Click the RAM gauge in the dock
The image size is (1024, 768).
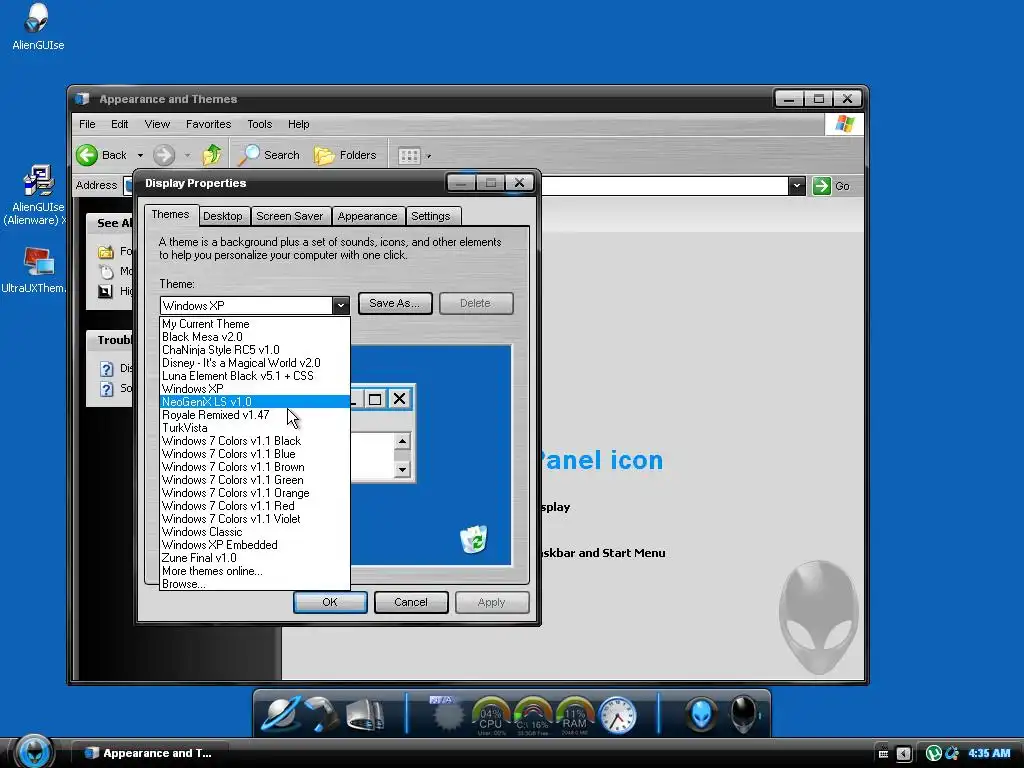coord(574,716)
